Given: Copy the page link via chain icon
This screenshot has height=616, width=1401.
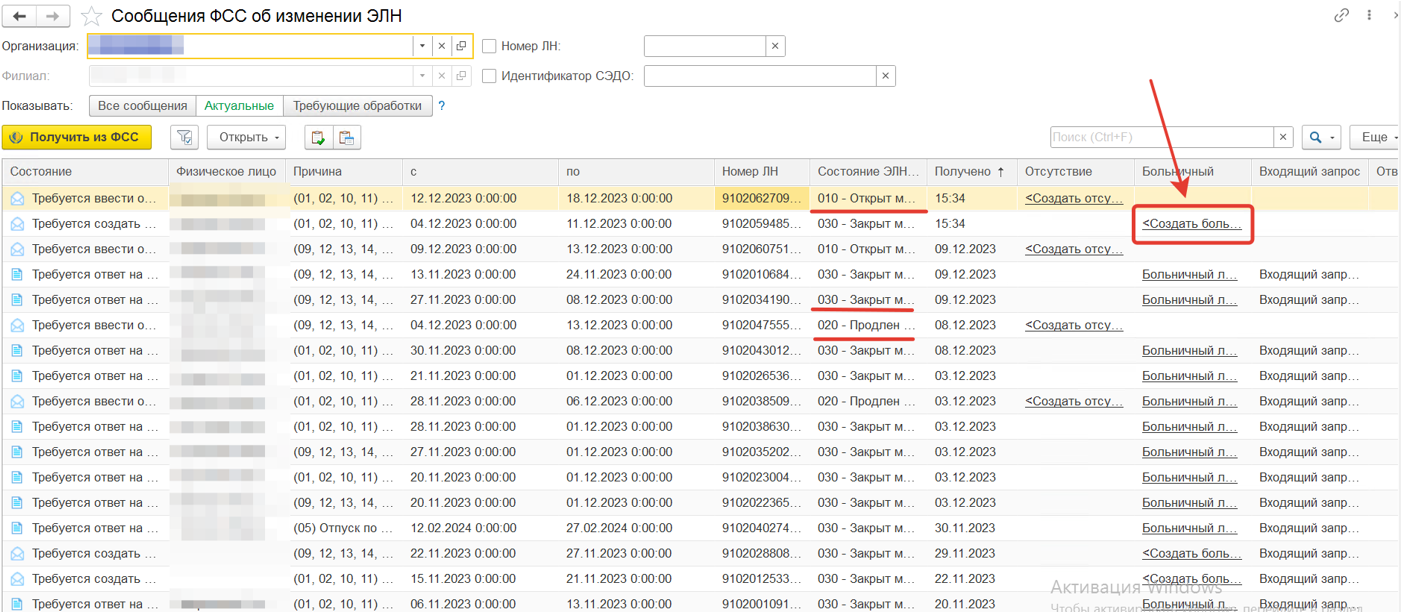Looking at the screenshot, I should tap(1342, 16).
